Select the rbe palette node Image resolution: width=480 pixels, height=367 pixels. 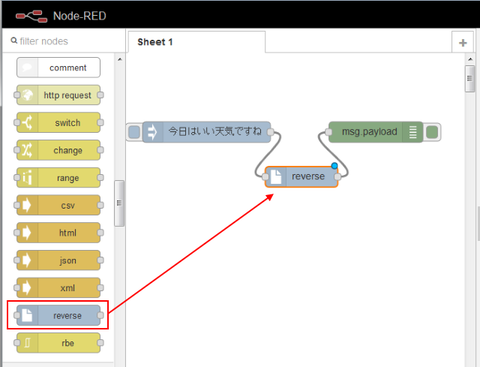[x=58, y=343]
